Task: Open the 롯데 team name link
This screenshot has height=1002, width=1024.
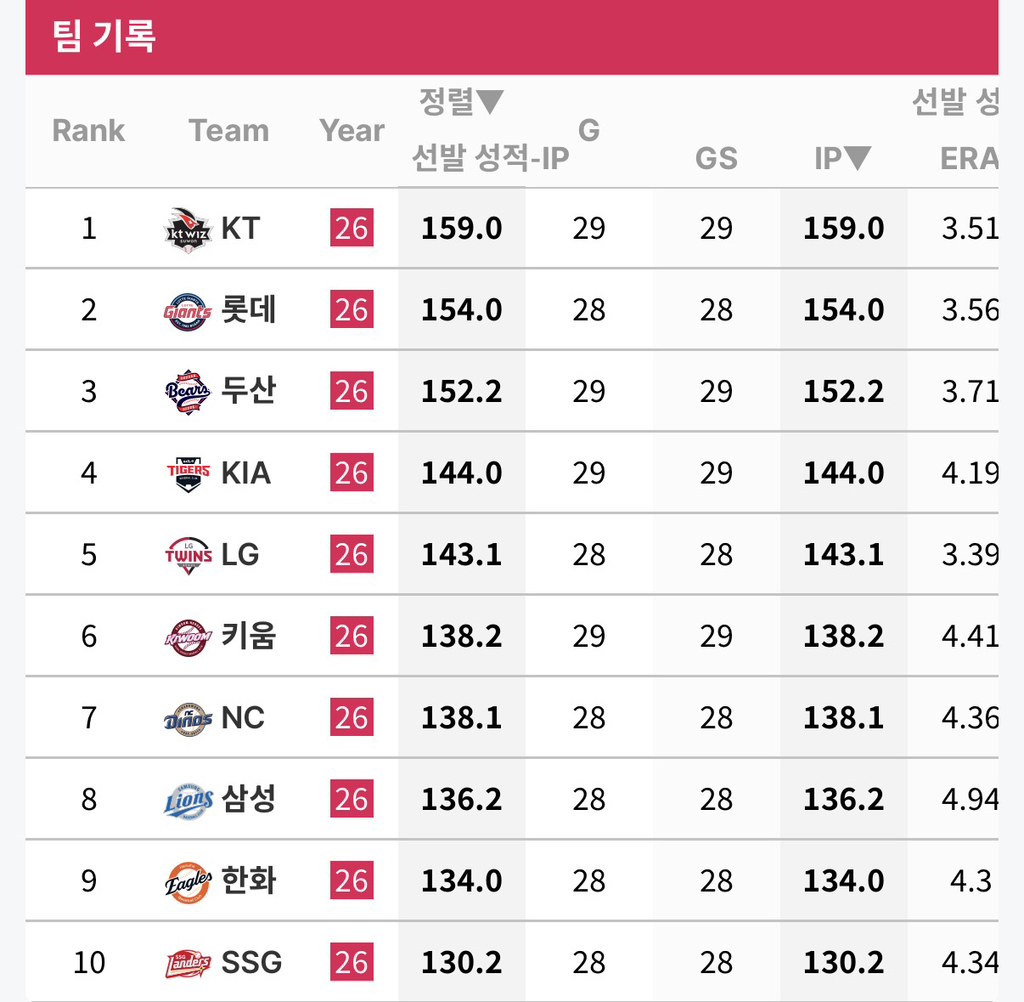Action: pos(248,310)
